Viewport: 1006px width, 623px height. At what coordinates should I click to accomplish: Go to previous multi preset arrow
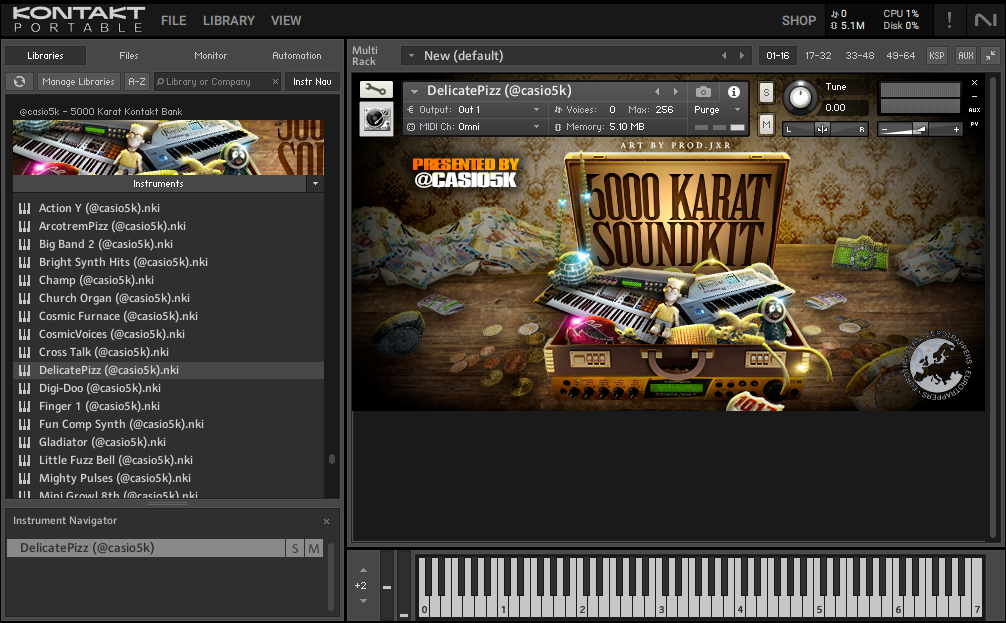click(724, 56)
